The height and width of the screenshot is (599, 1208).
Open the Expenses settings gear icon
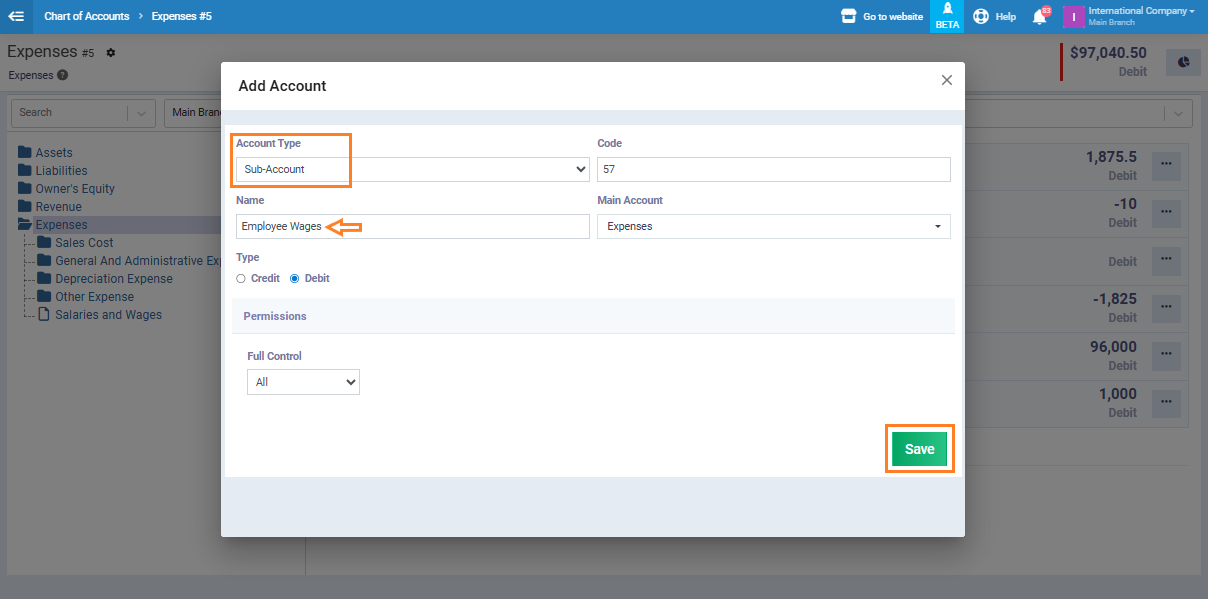click(111, 53)
